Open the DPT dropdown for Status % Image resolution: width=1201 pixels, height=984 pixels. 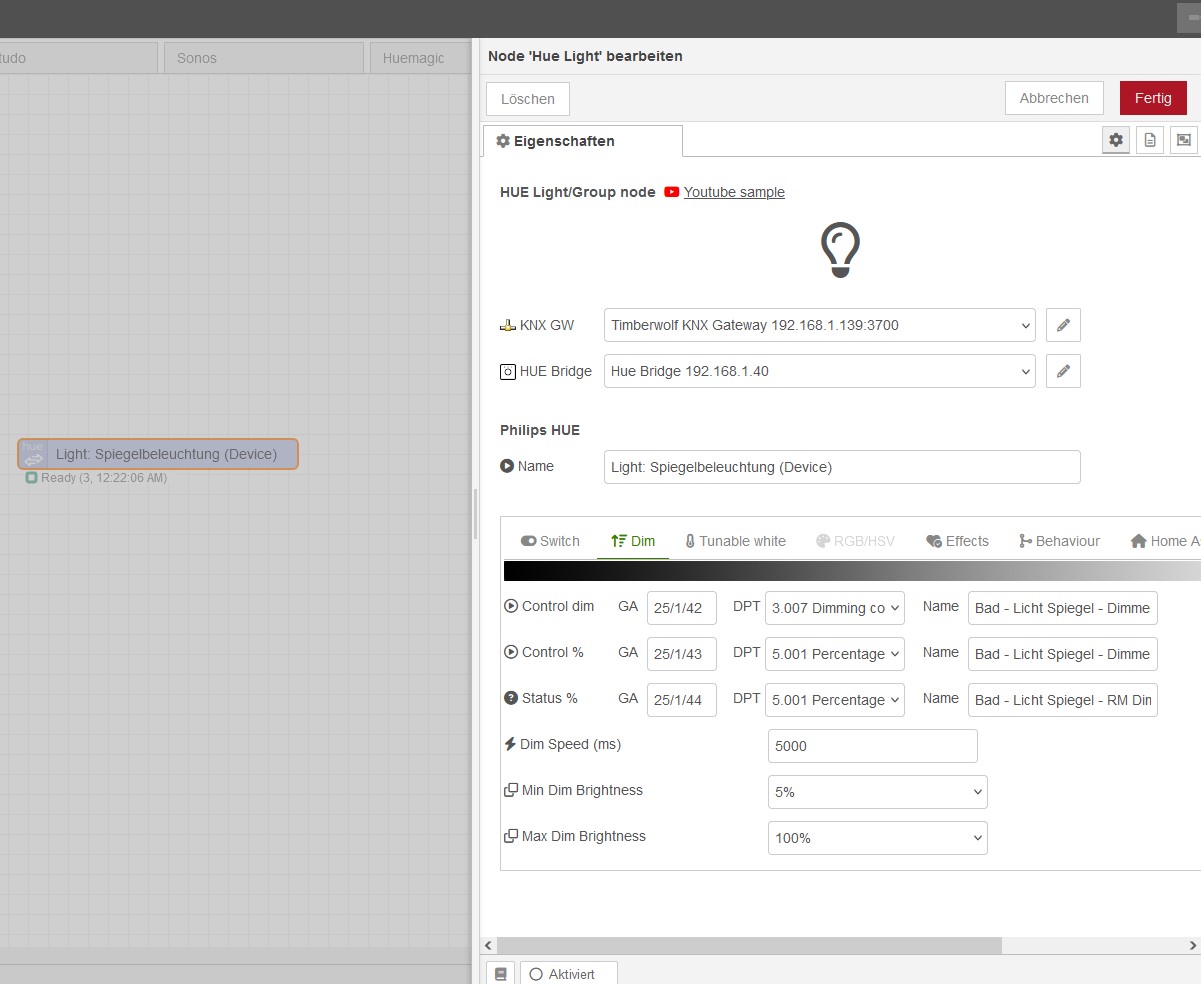click(835, 700)
